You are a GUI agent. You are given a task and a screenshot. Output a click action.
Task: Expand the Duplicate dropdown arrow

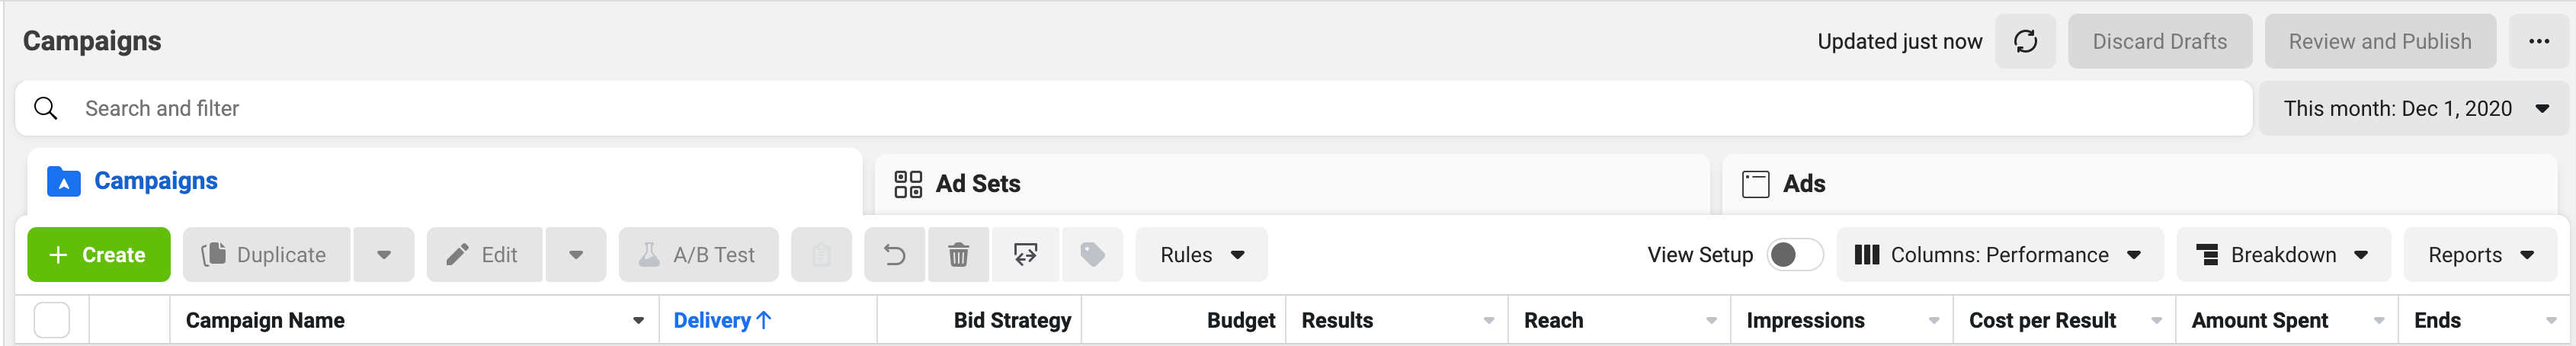click(384, 255)
